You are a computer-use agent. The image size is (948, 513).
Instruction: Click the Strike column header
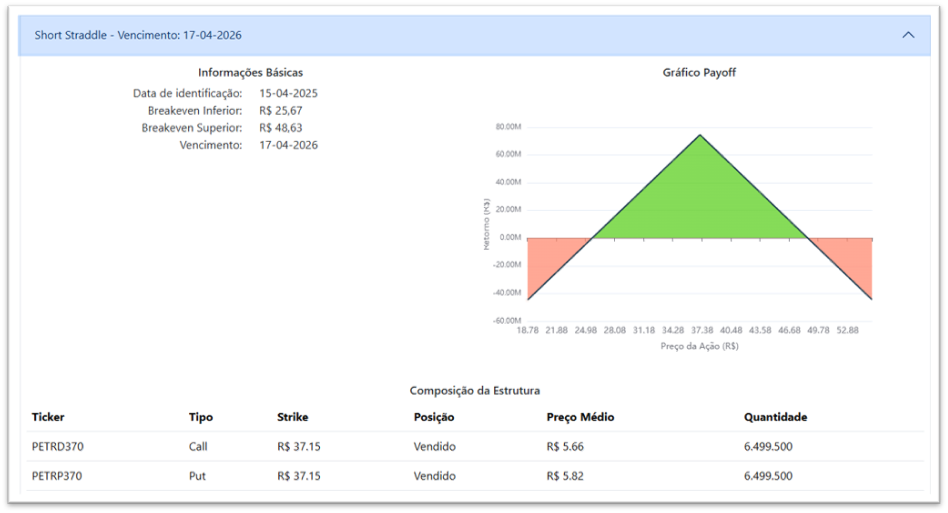pos(292,417)
